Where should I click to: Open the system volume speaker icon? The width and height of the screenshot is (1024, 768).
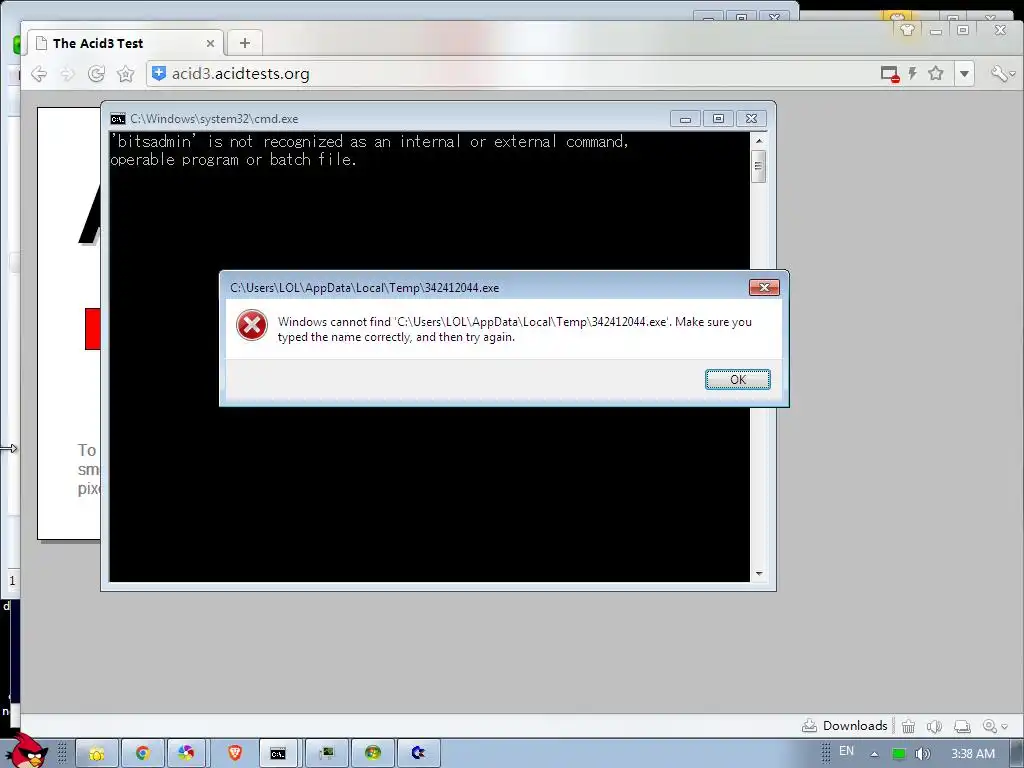point(923,754)
